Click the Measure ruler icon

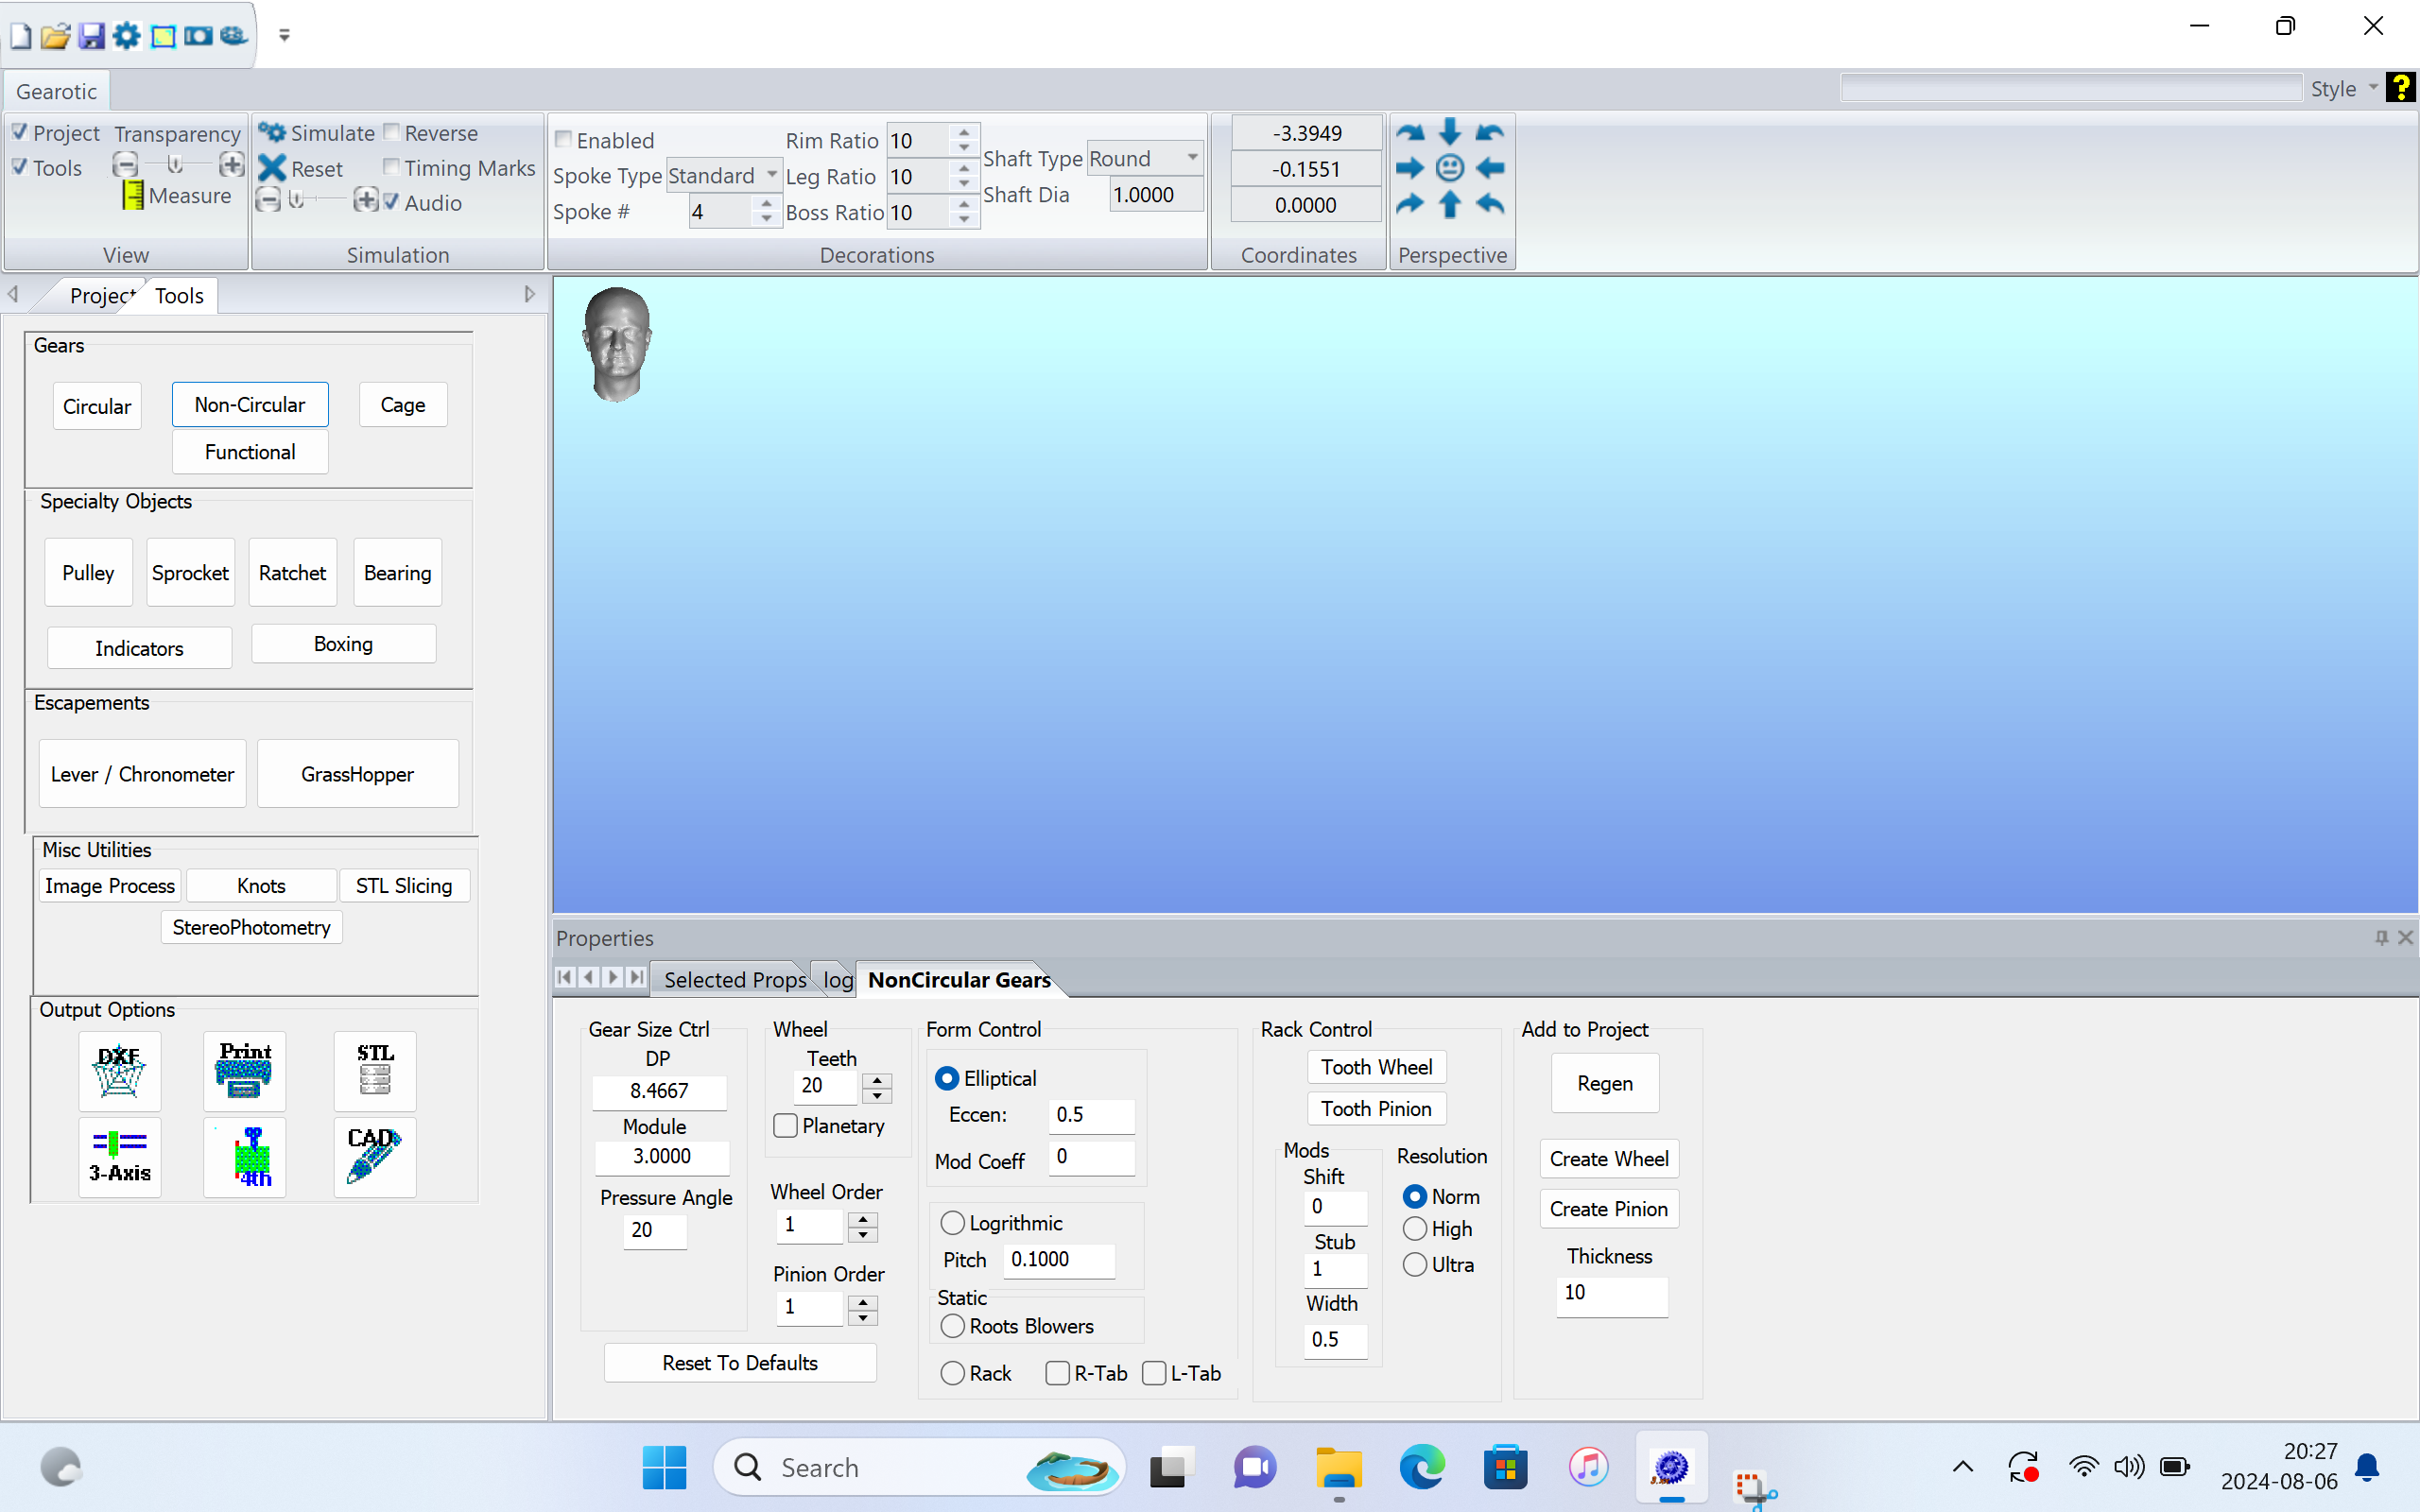point(133,195)
